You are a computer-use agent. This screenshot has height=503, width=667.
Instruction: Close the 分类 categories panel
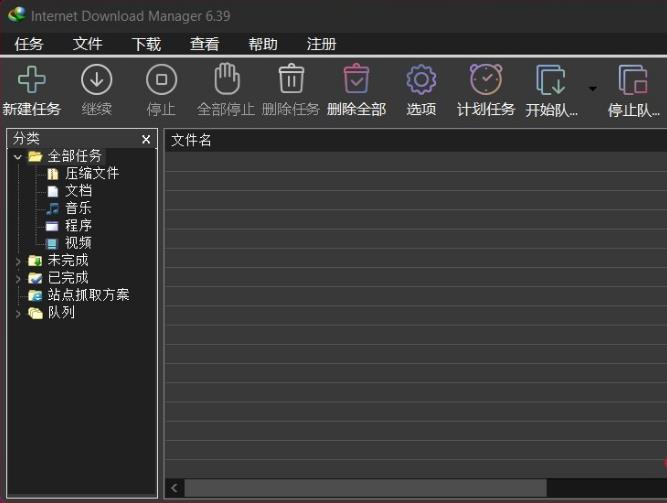pos(146,139)
